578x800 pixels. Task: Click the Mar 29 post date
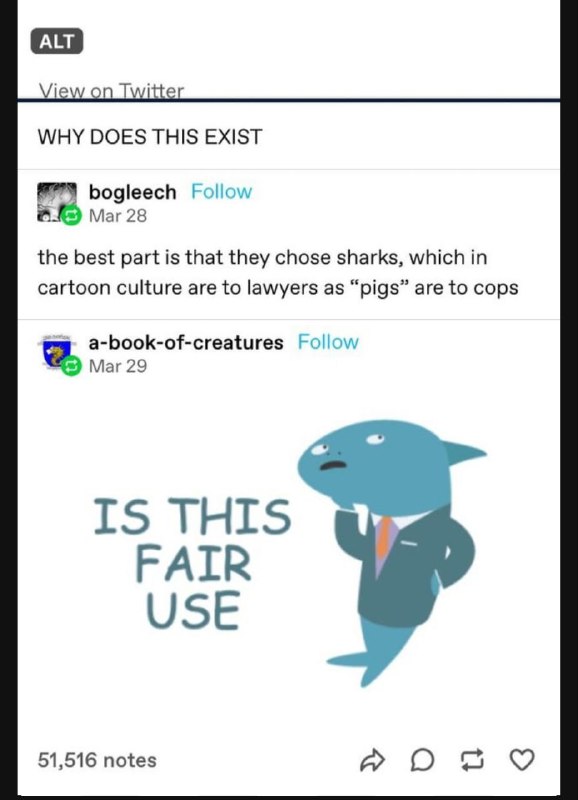[118, 366]
